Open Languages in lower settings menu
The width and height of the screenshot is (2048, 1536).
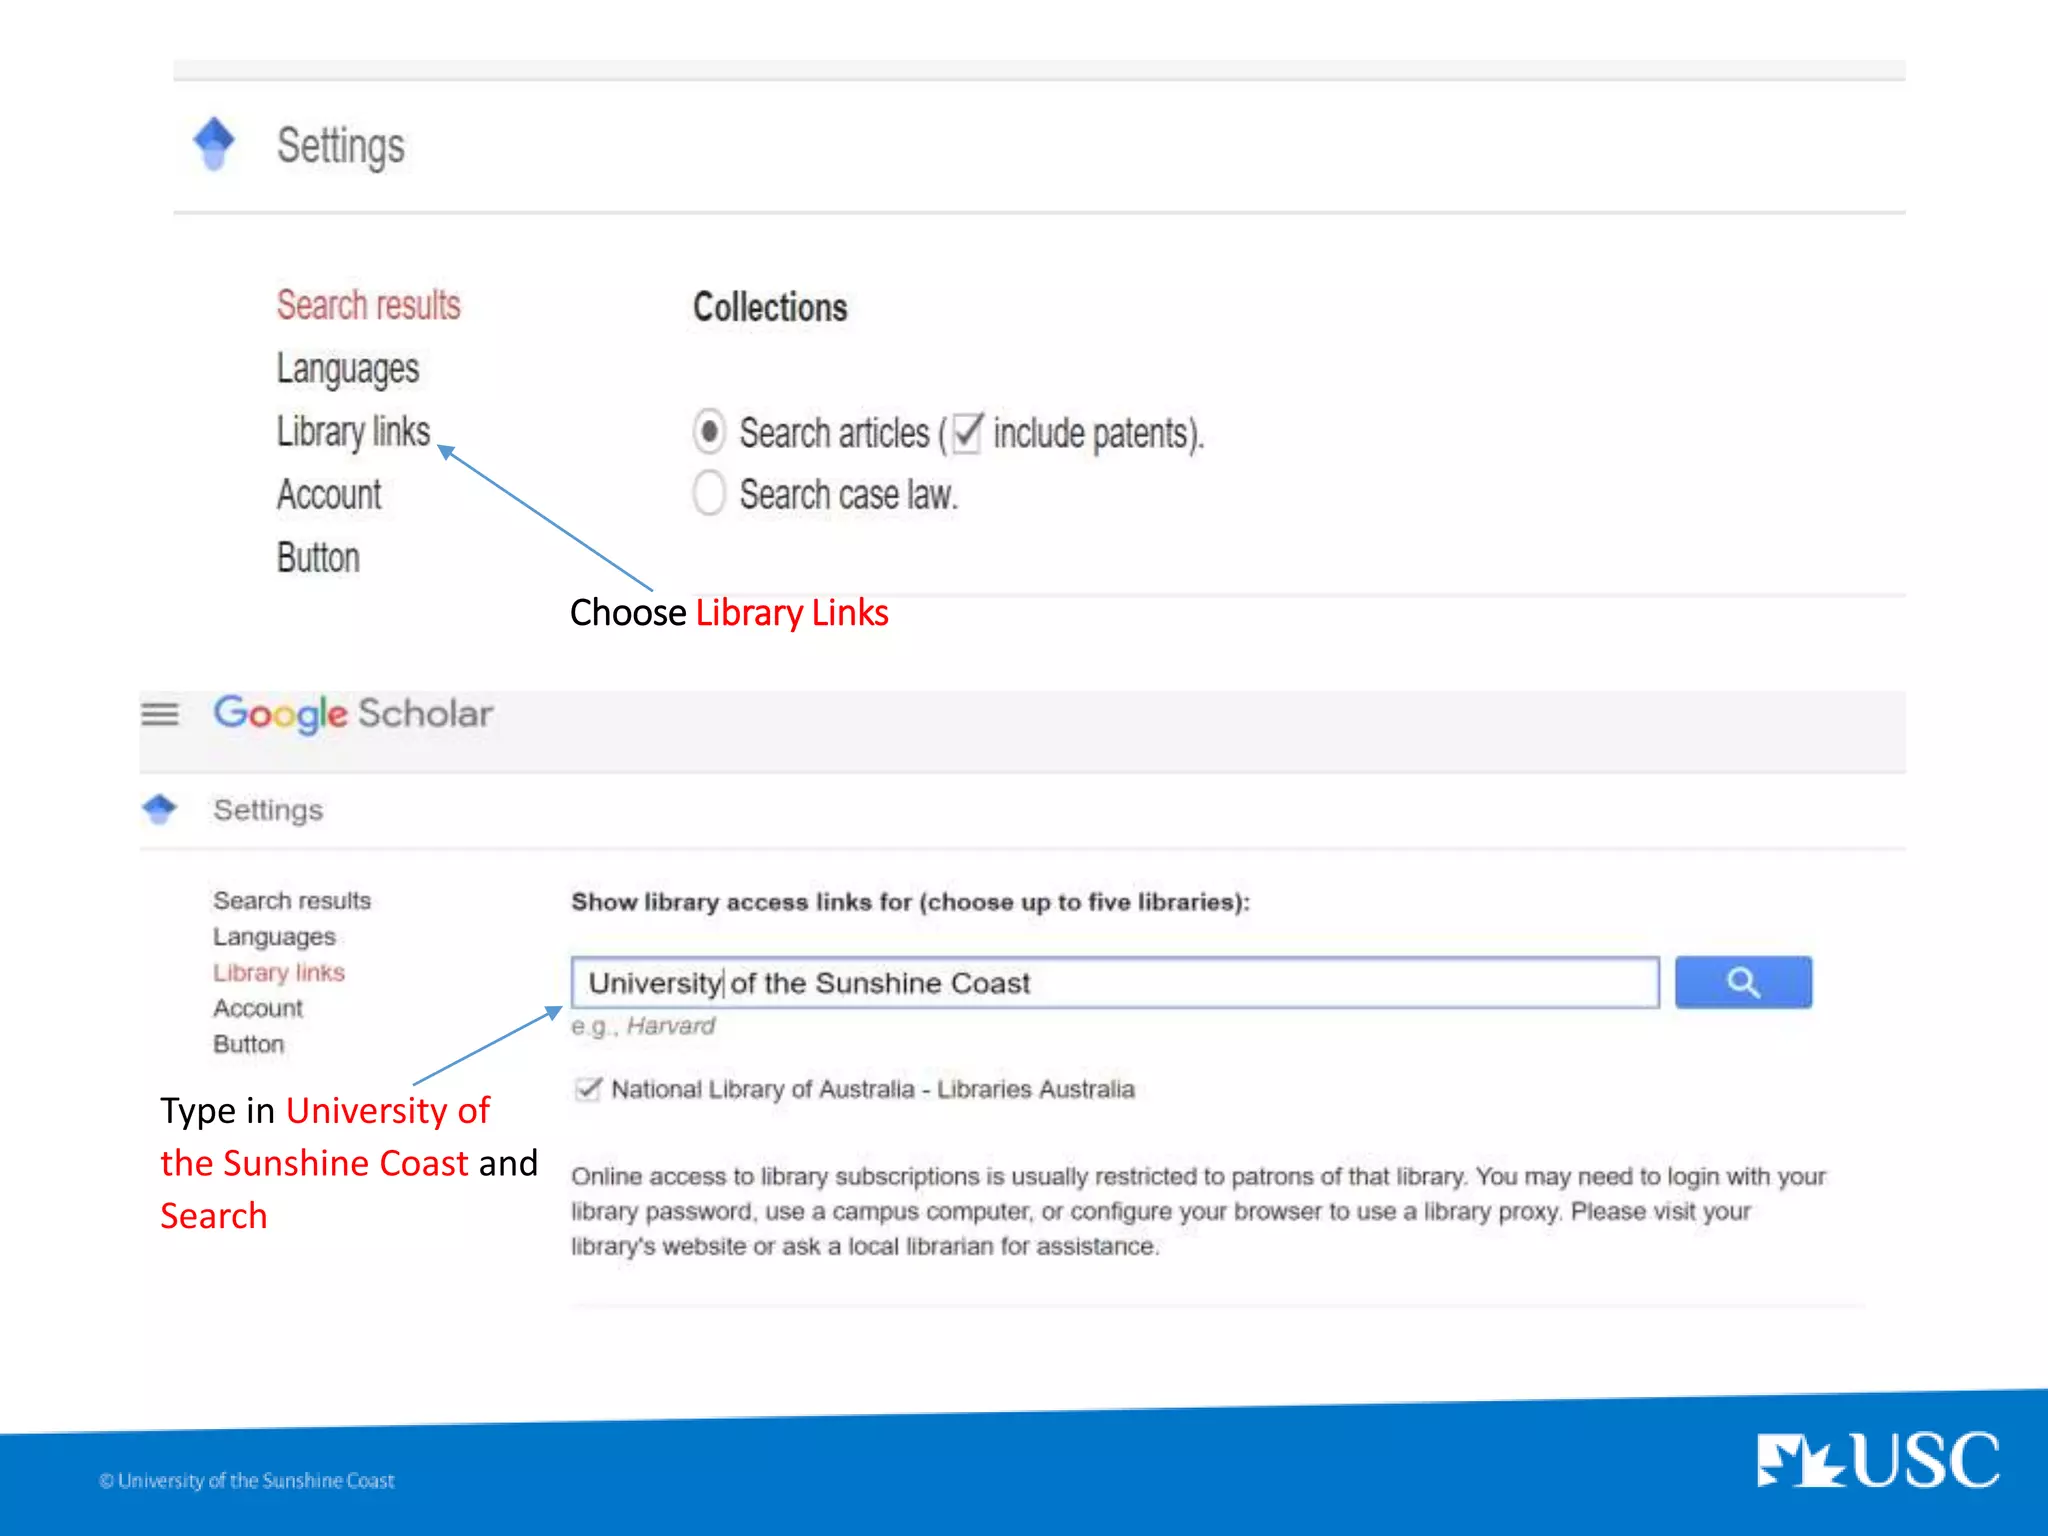coord(274,937)
